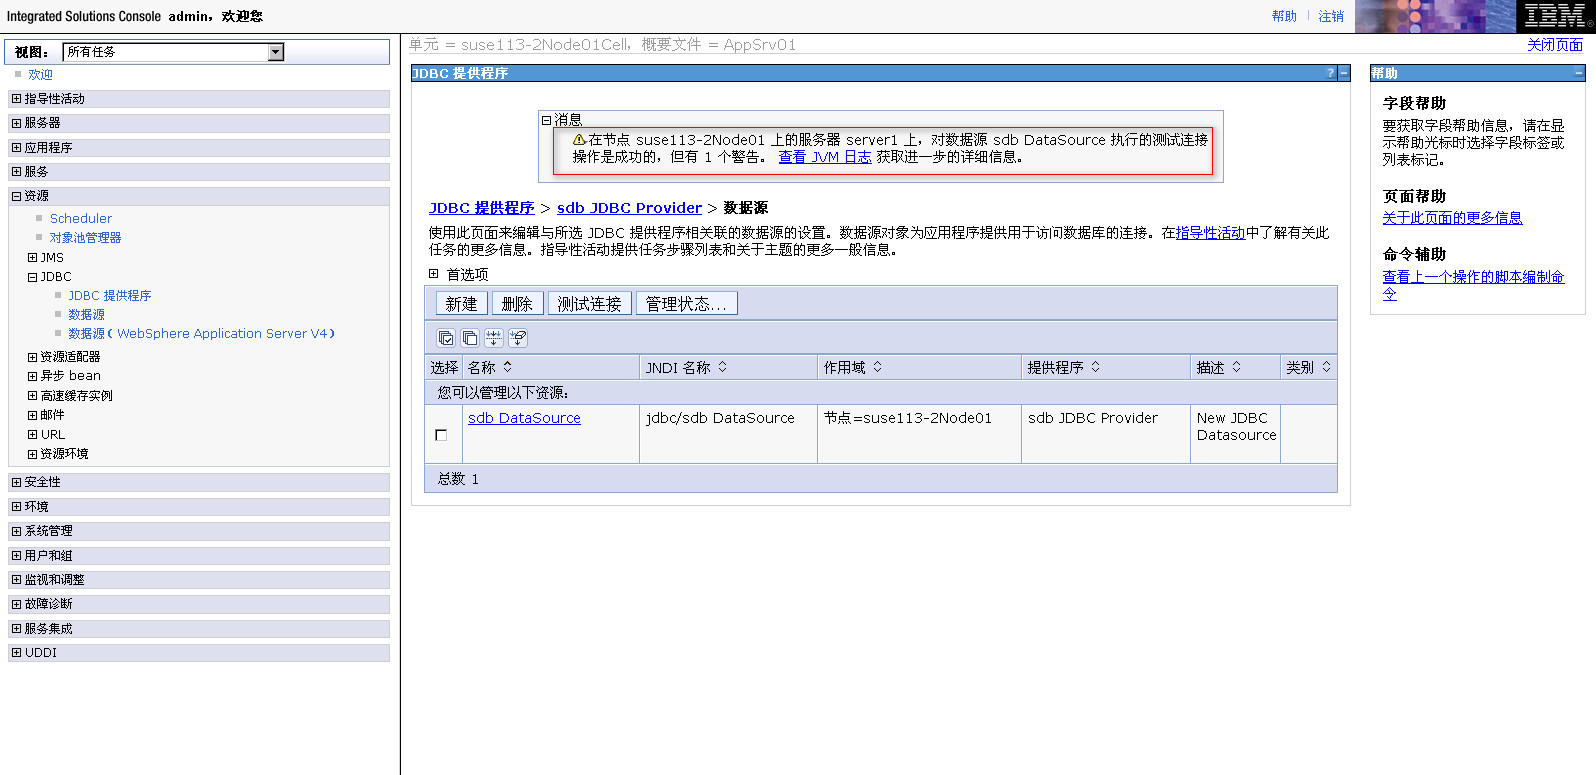The image size is (1596, 775).
Task: Sort table by 名称 column arrows
Action: pos(508,367)
